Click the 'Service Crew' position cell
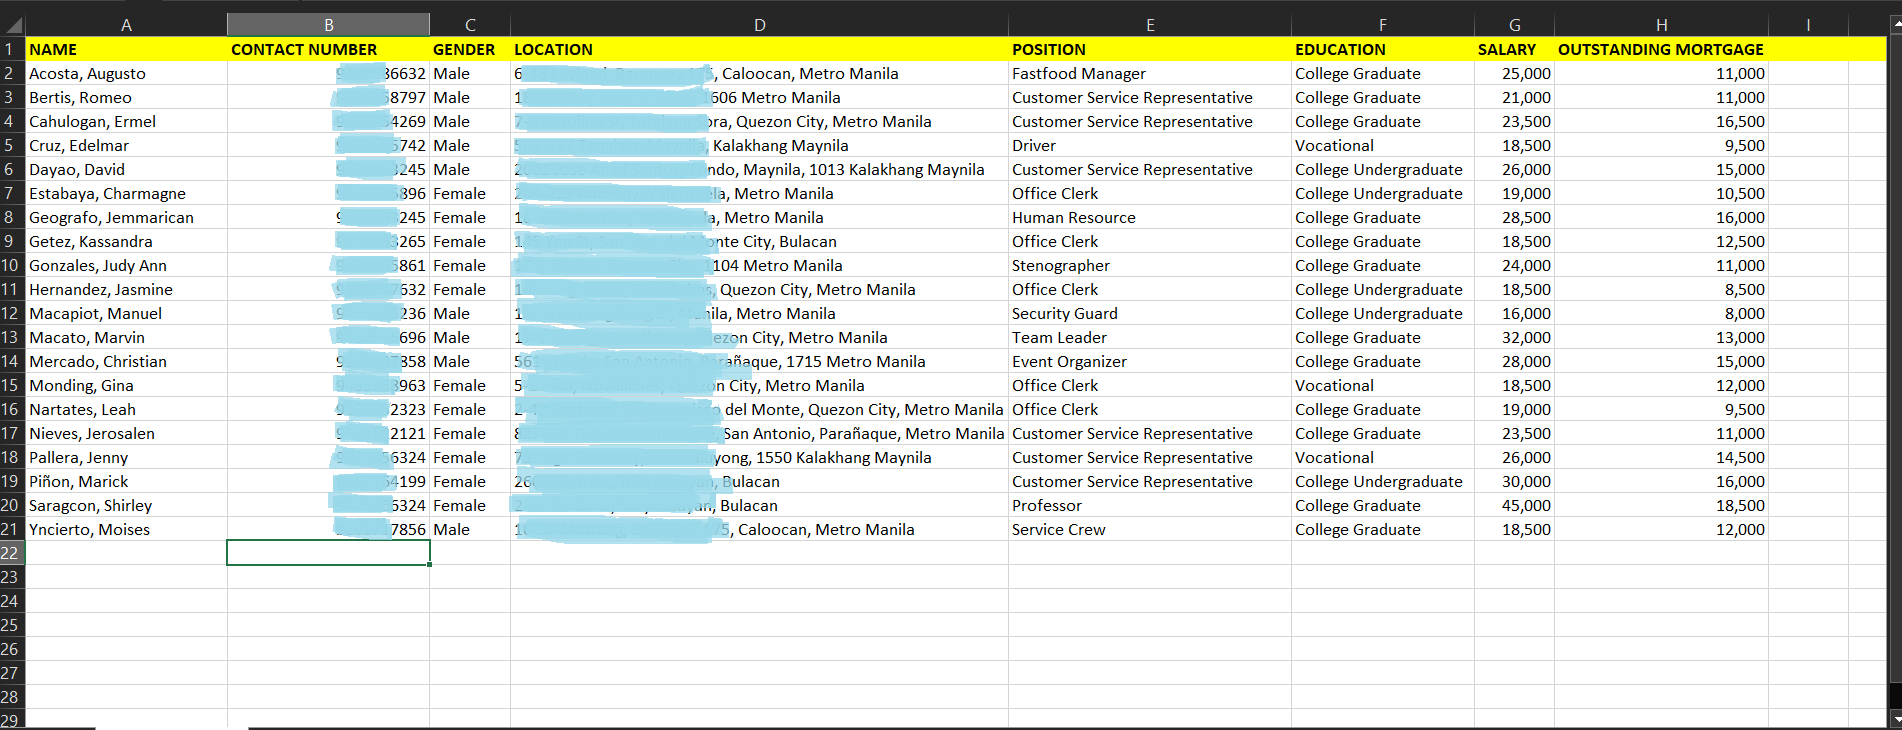The height and width of the screenshot is (730, 1902). click(1150, 529)
